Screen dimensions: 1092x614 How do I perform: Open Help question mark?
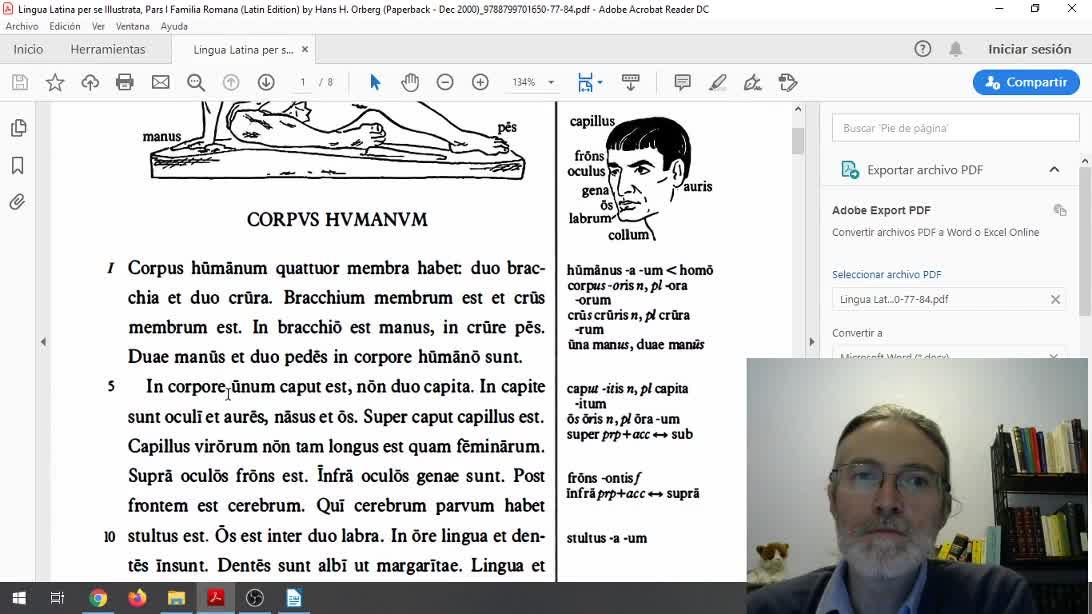[923, 49]
